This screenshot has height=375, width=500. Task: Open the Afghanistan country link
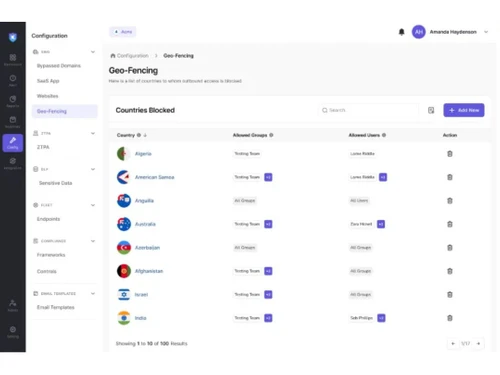[149, 271]
